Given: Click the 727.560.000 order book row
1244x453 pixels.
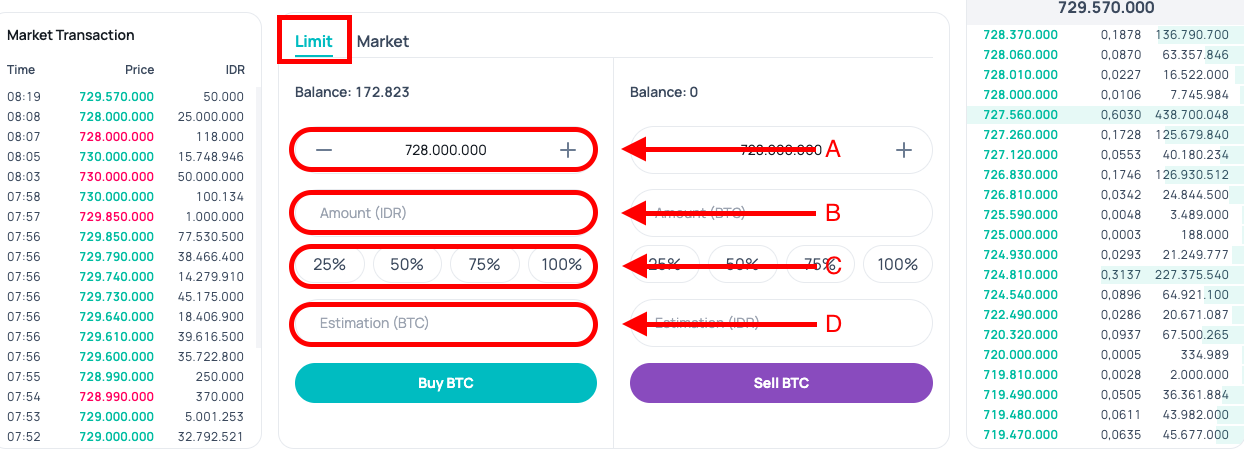Looking at the screenshot, I should pyautogui.click(x=1105, y=115).
